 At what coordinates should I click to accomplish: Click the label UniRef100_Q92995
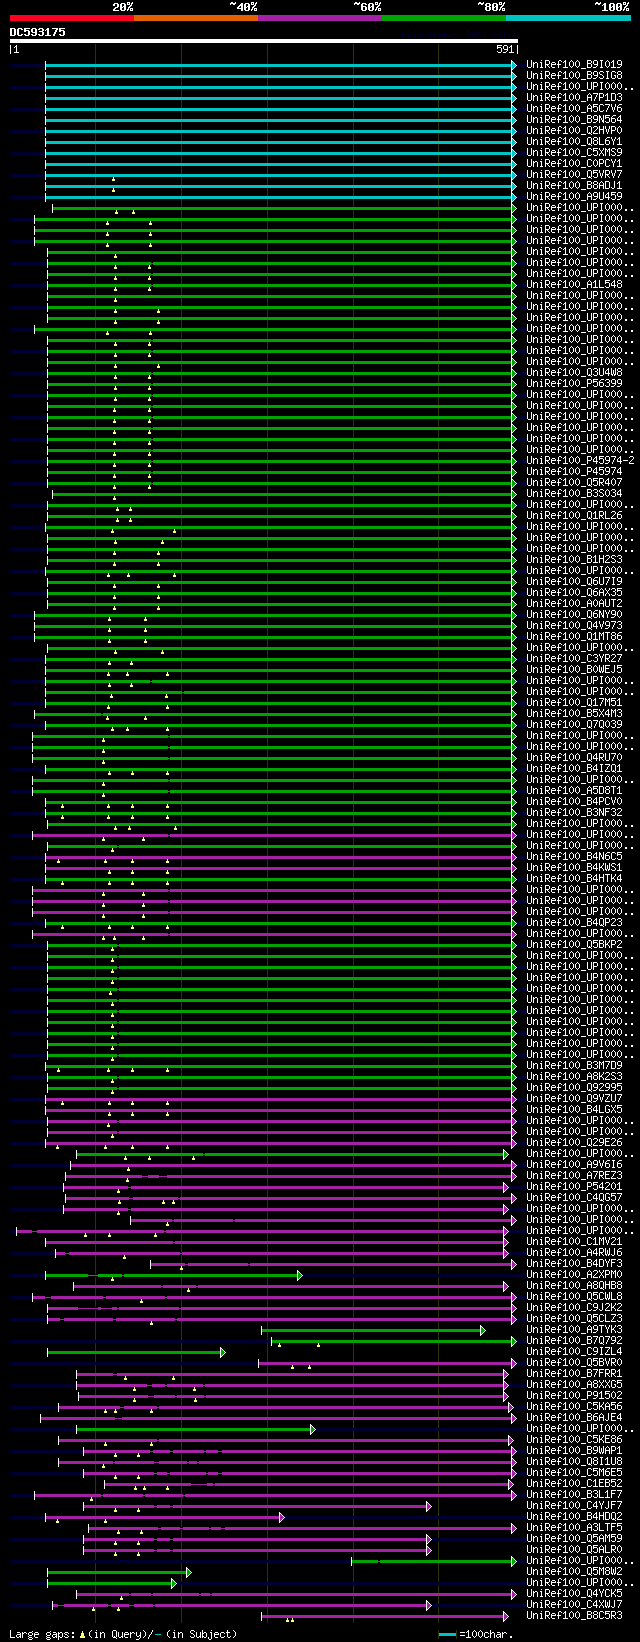coord(574,1087)
